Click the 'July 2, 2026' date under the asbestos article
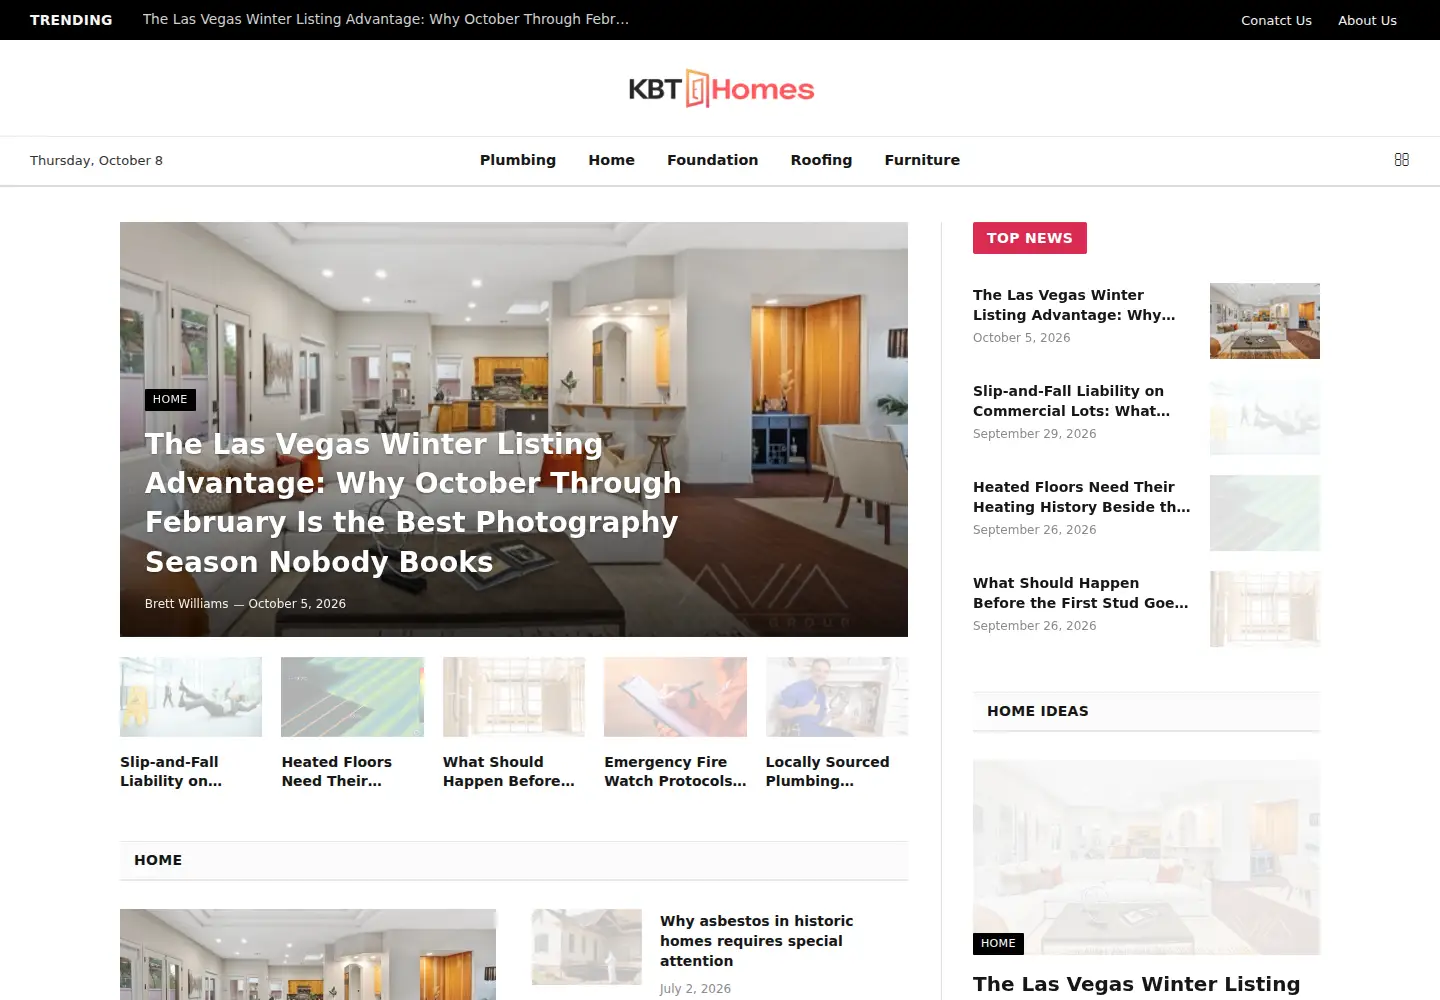1440x1000 pixels. (695, 989)
